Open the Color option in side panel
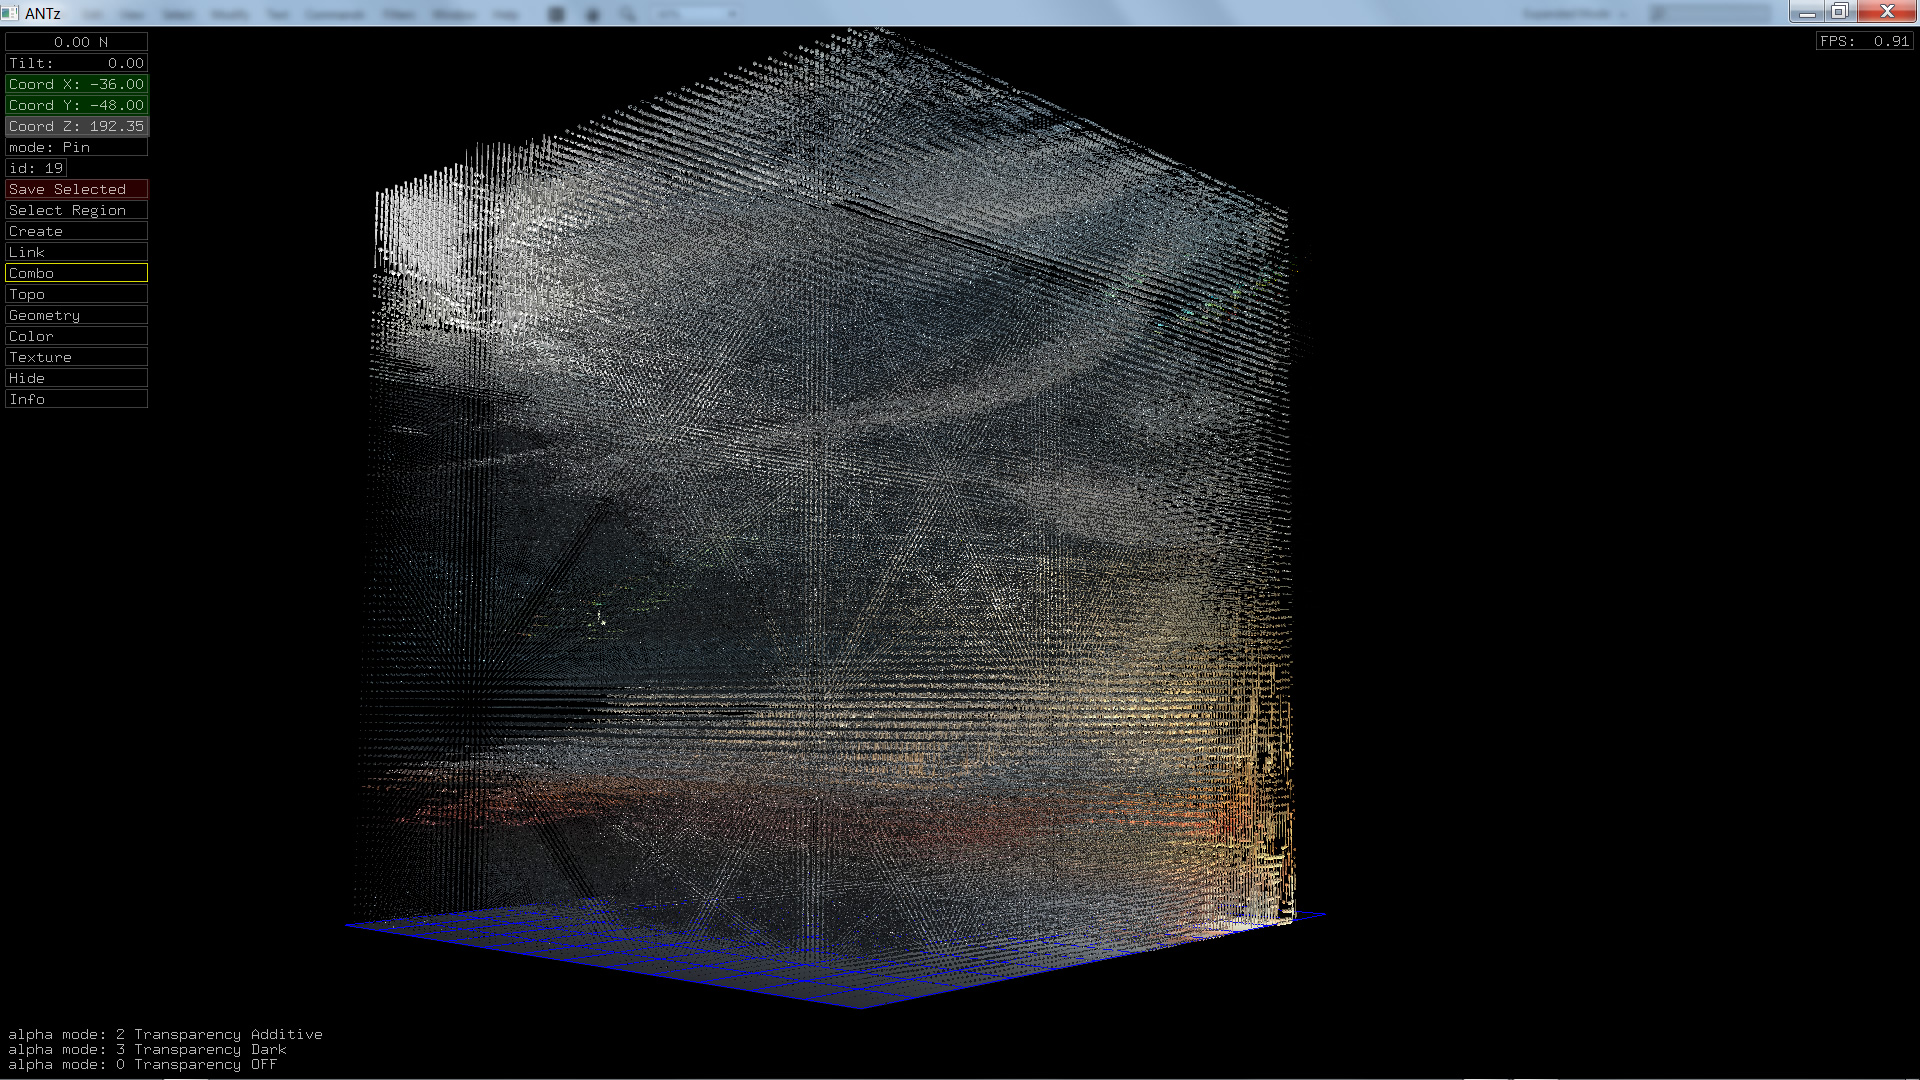The width and height of the screenshot is (1920, 1080). (76, 336)
